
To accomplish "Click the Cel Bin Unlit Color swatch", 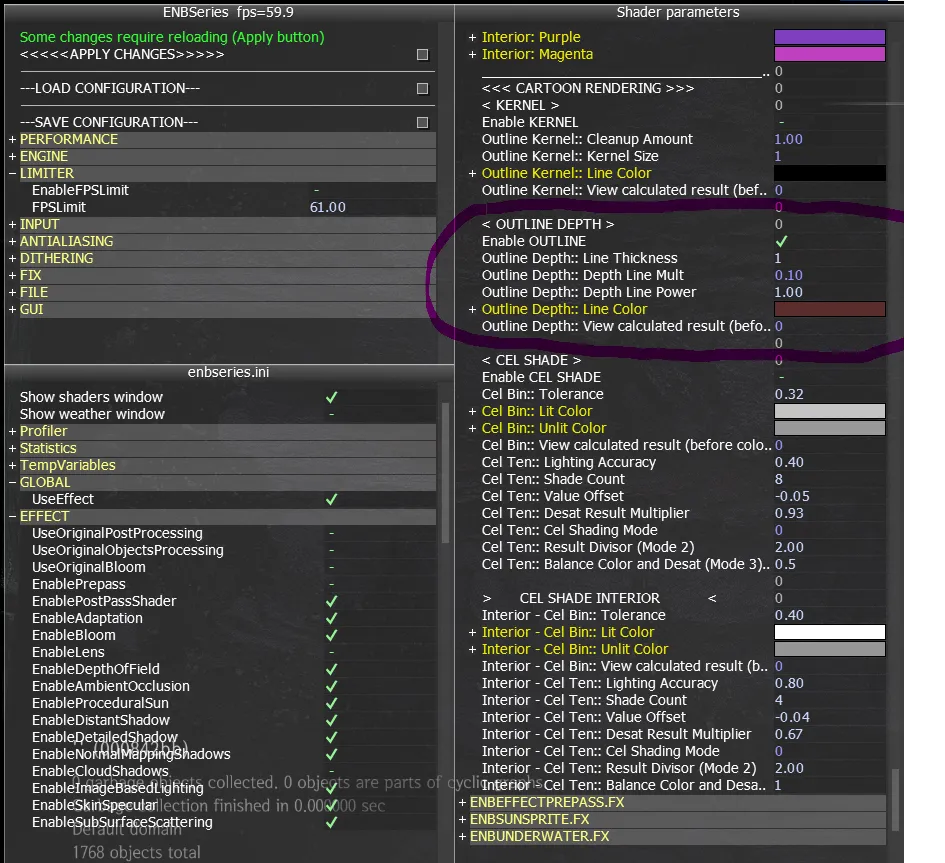I will tap(829, 428).
